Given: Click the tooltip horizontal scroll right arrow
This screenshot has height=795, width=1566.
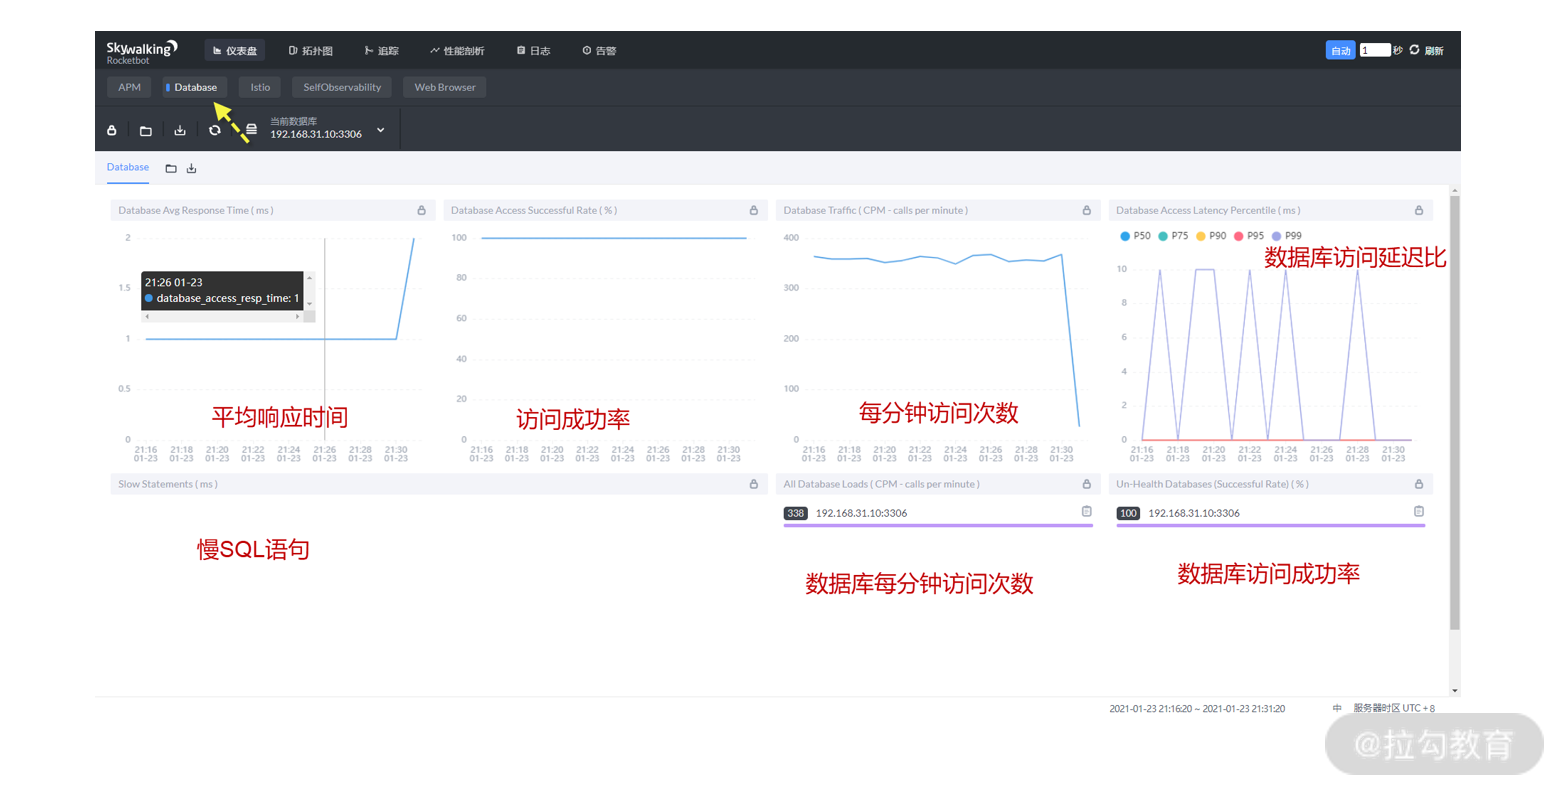Looking at the screenshot, I should [297, 316].
